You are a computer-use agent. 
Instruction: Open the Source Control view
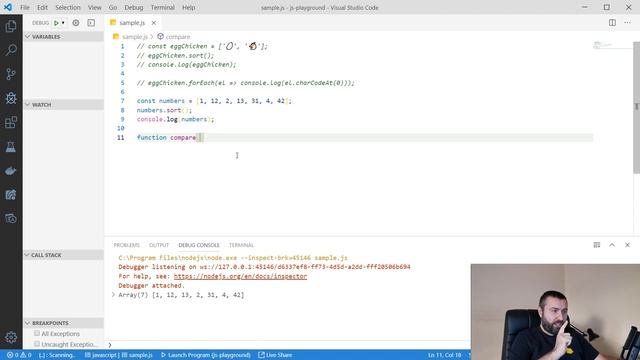pyautogui.click(x=11, y=74)
